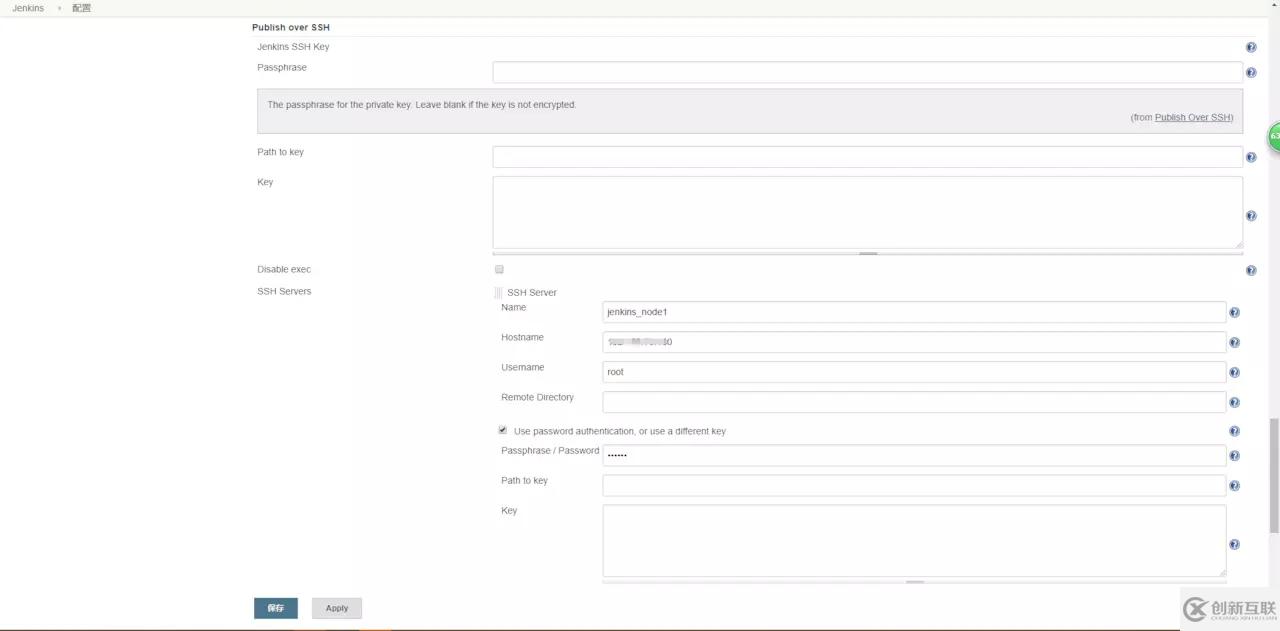Open help for top Passphrase field
This screenshot has width=1280, height=631.
(1251, 73)
